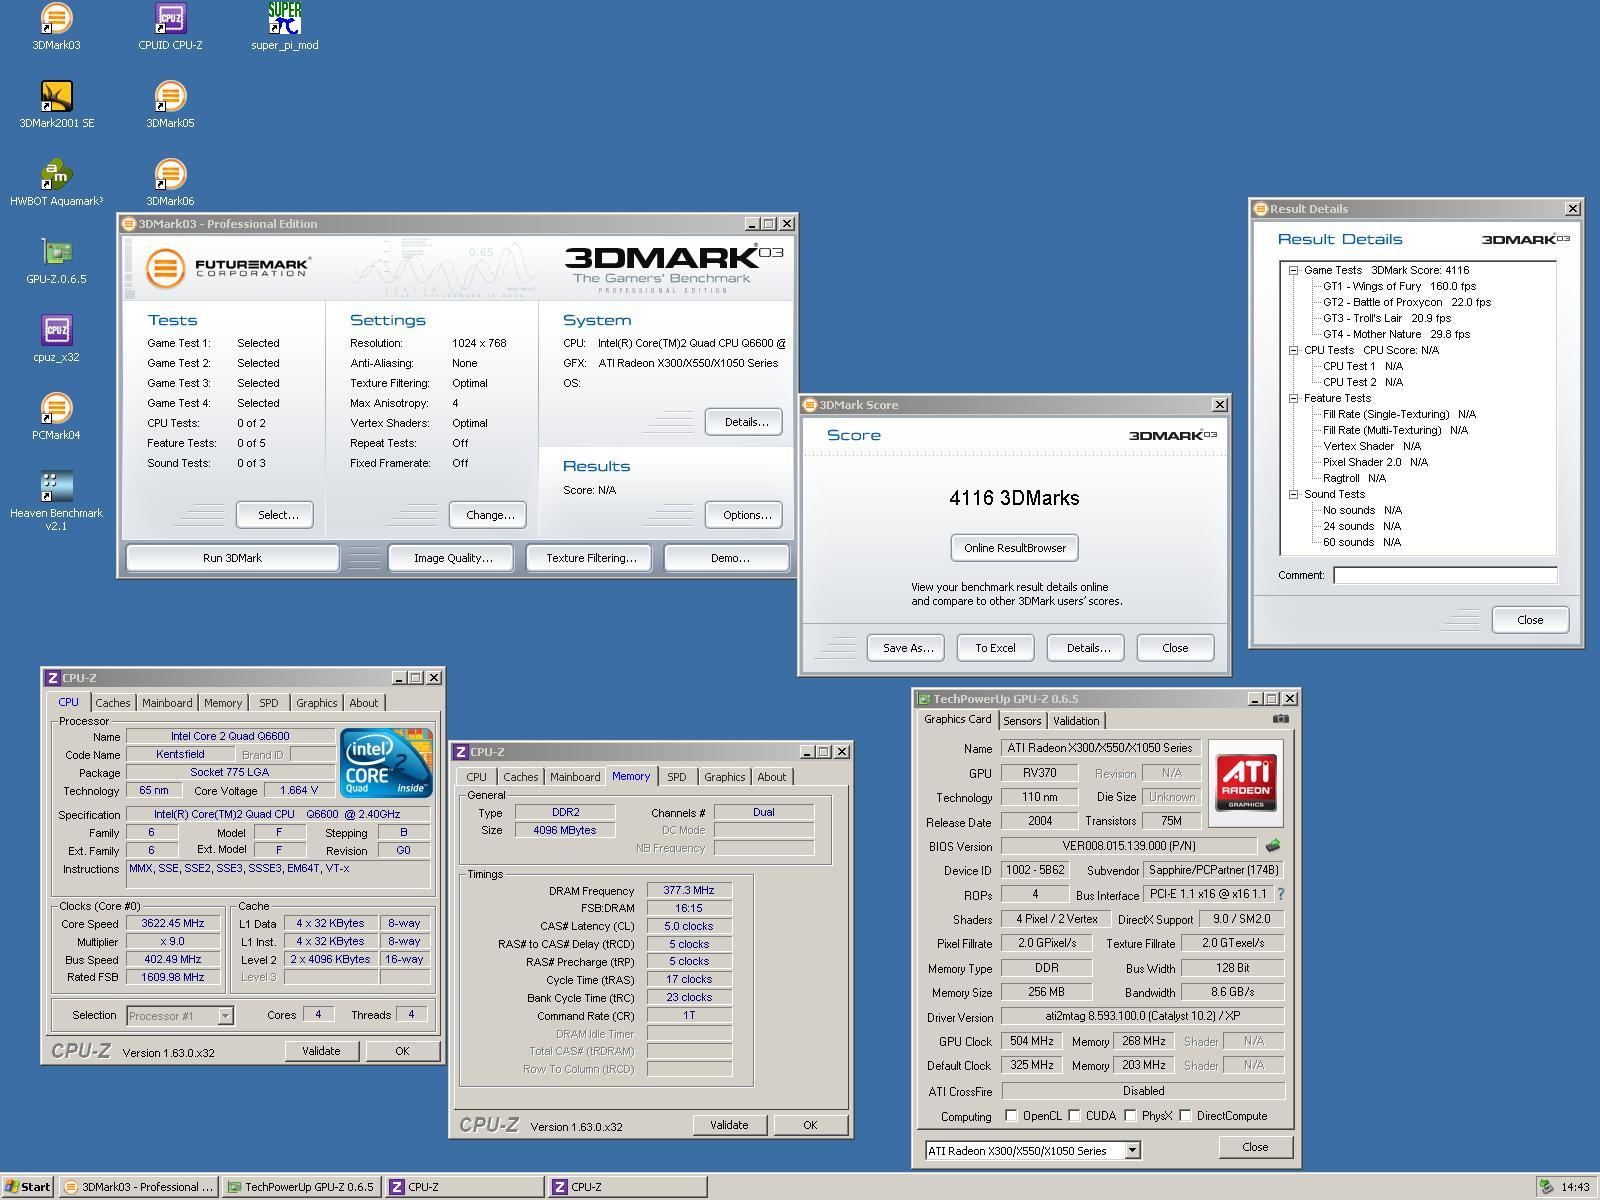Click Close button in Result Details window
The image size is (1600, 1200).
(1530, 620)
